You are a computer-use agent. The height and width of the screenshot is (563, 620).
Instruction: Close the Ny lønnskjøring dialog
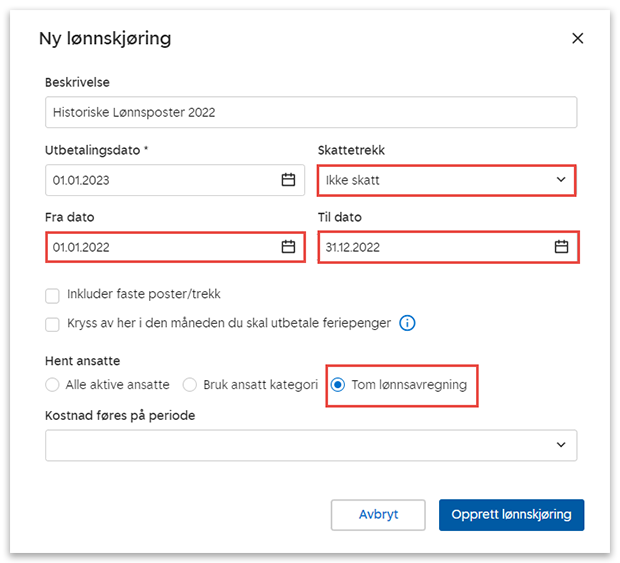coord(577,39)
